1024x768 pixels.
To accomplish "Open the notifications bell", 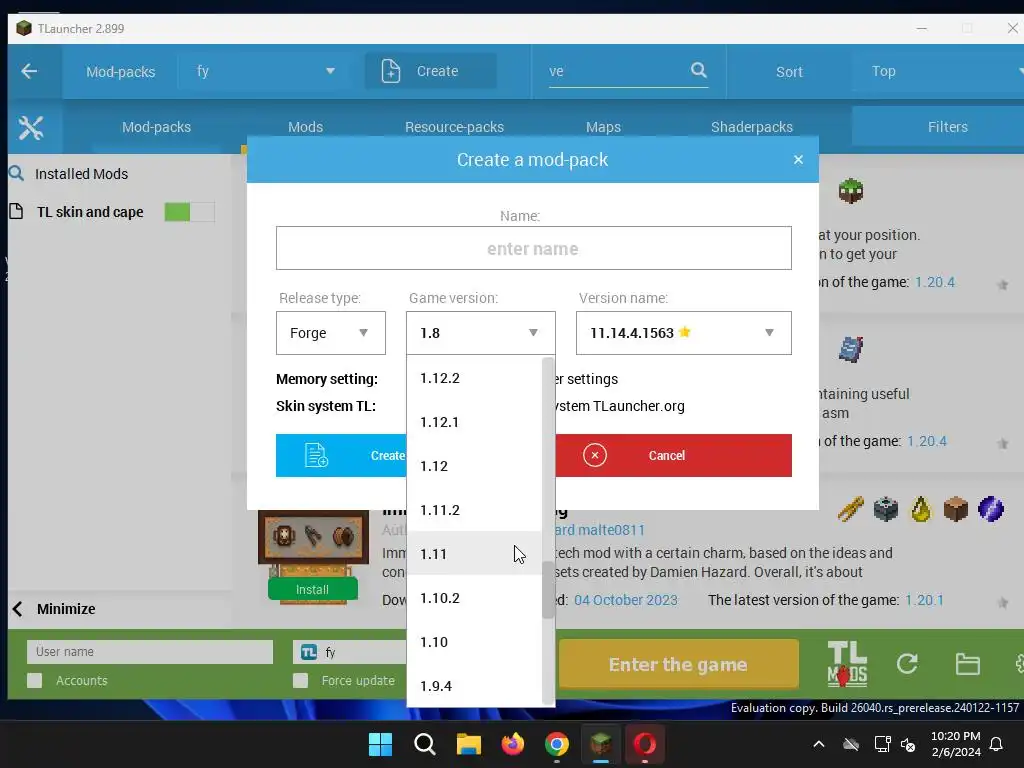I will point(997,744).
